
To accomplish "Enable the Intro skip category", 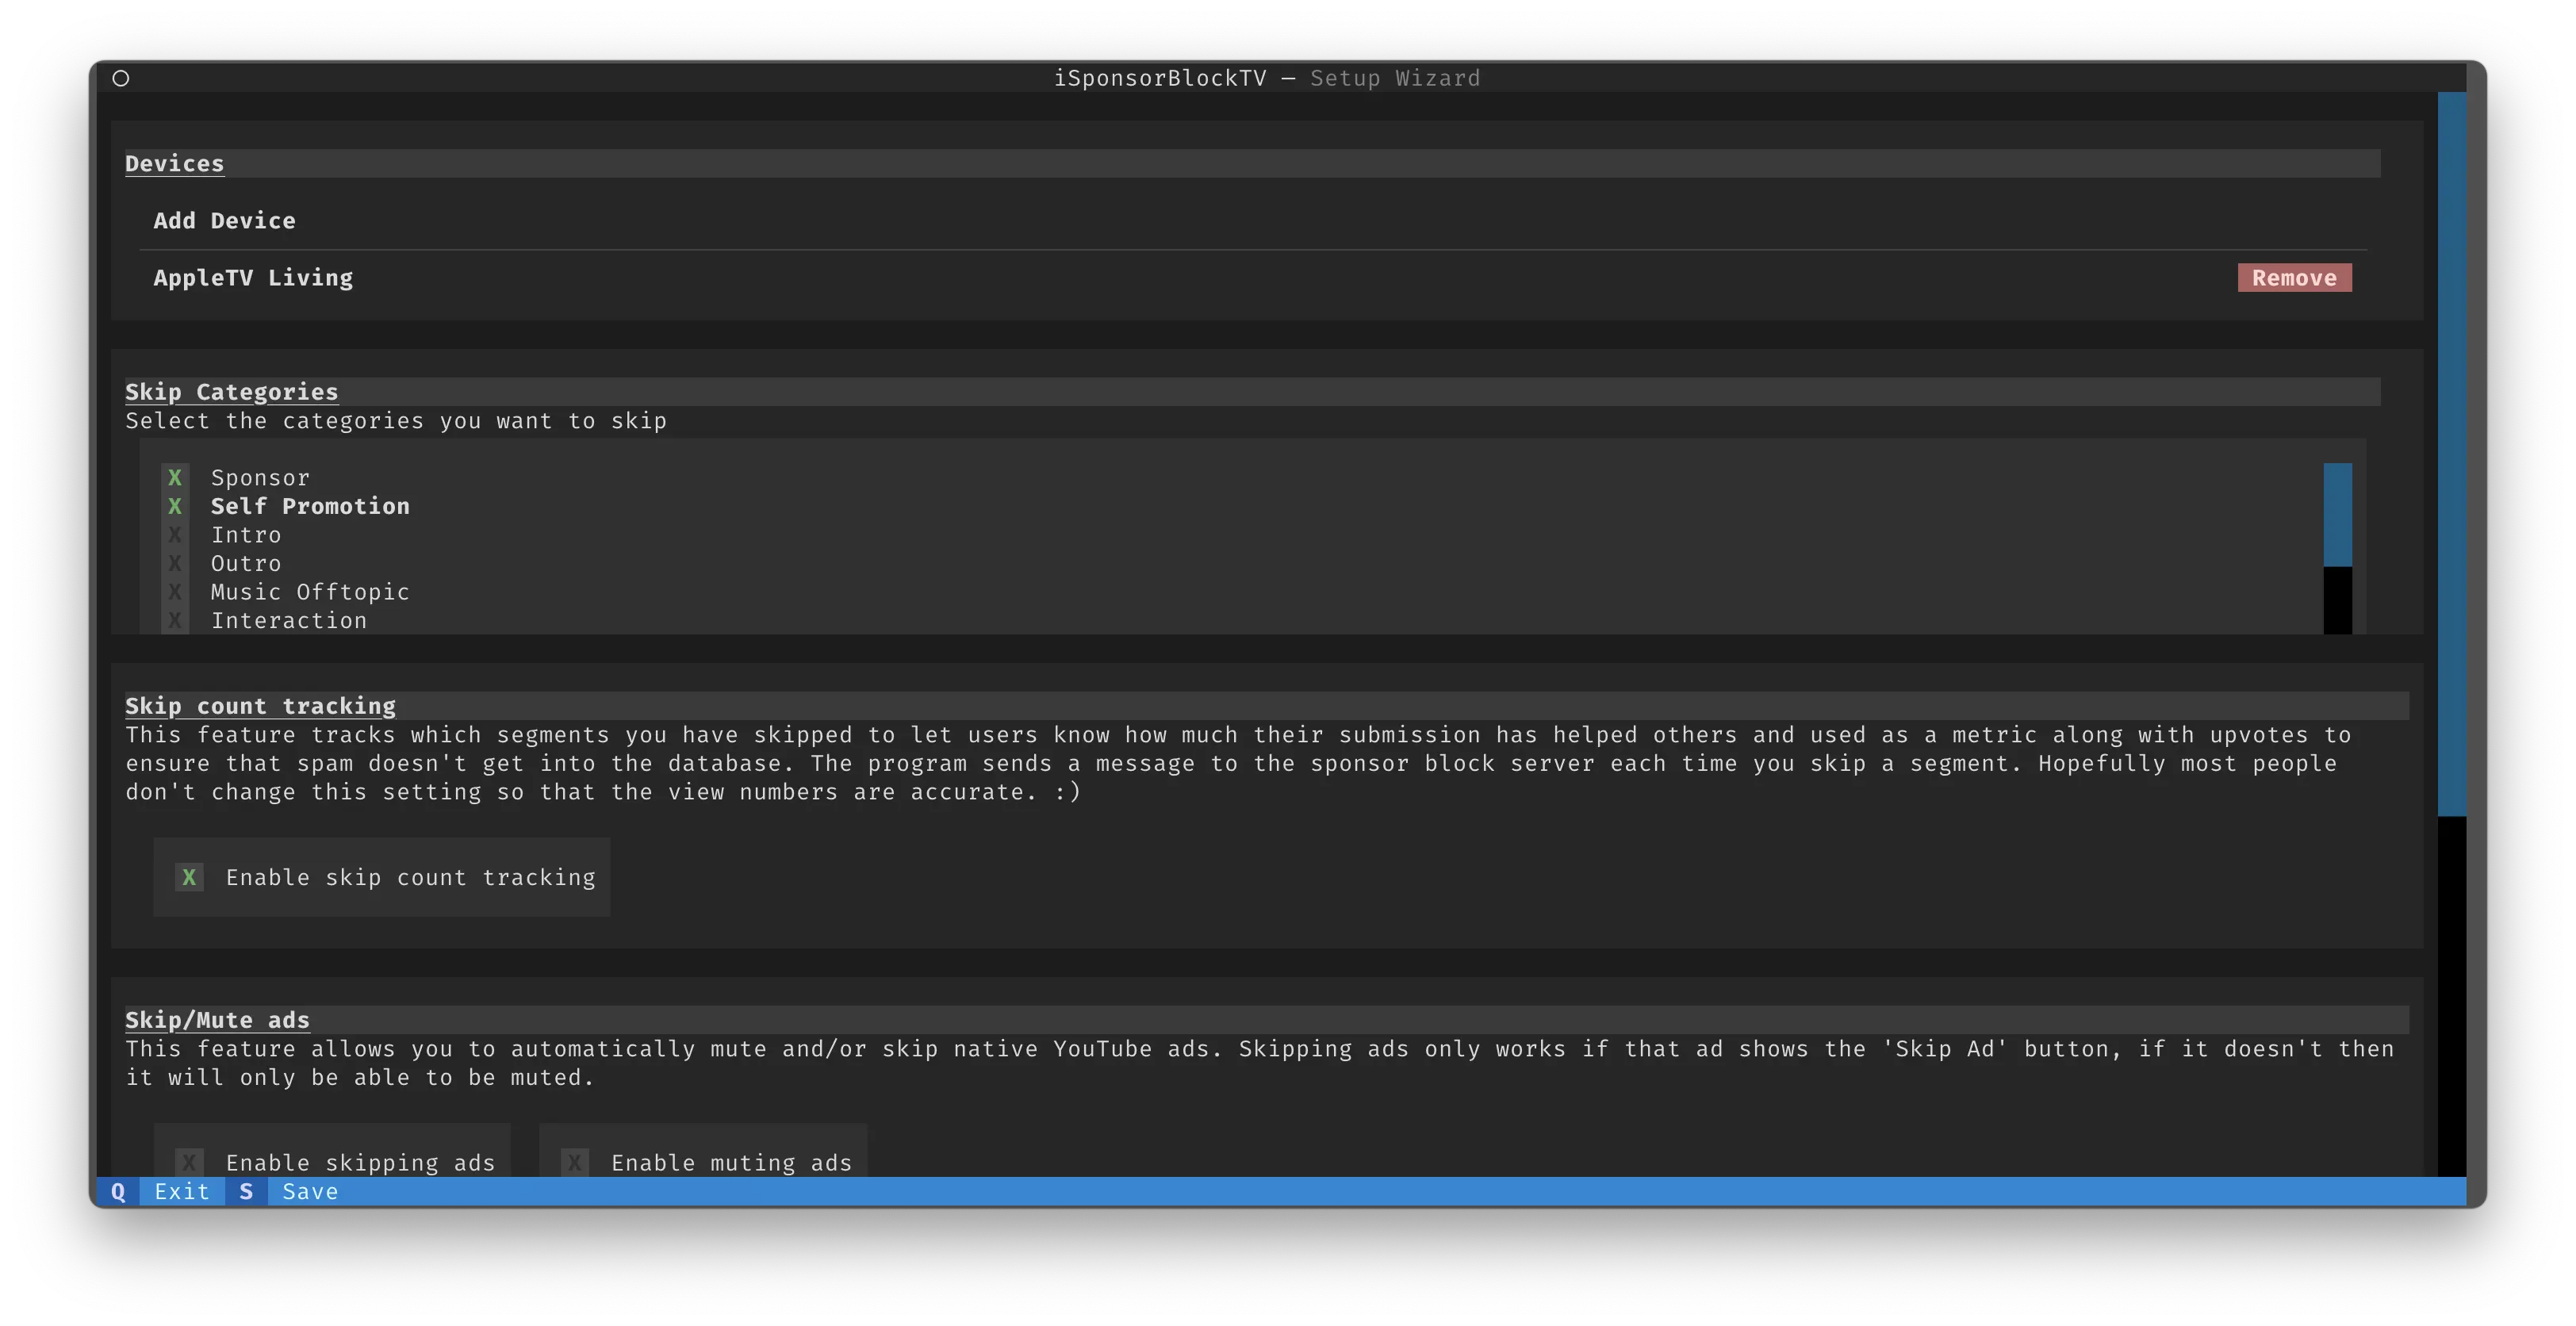I will pos(175,535).
